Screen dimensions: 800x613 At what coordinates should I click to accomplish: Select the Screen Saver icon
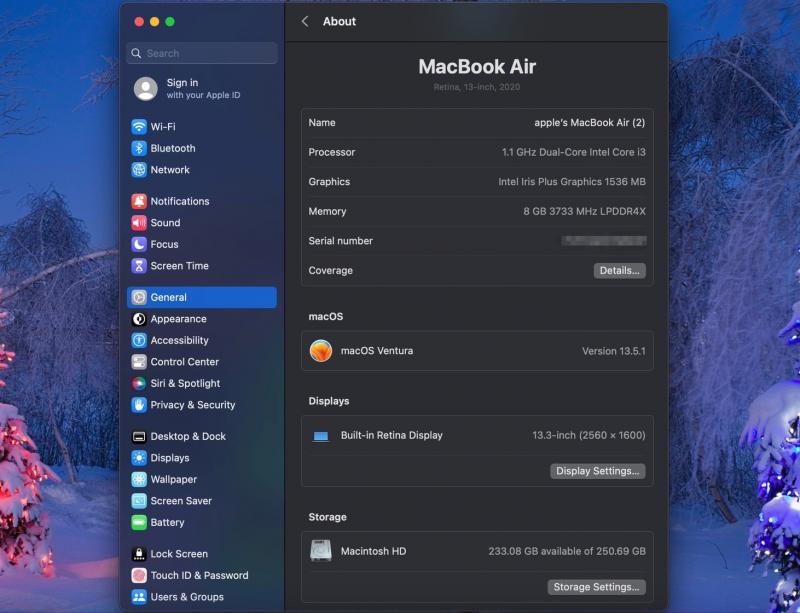tap(139, 500)
